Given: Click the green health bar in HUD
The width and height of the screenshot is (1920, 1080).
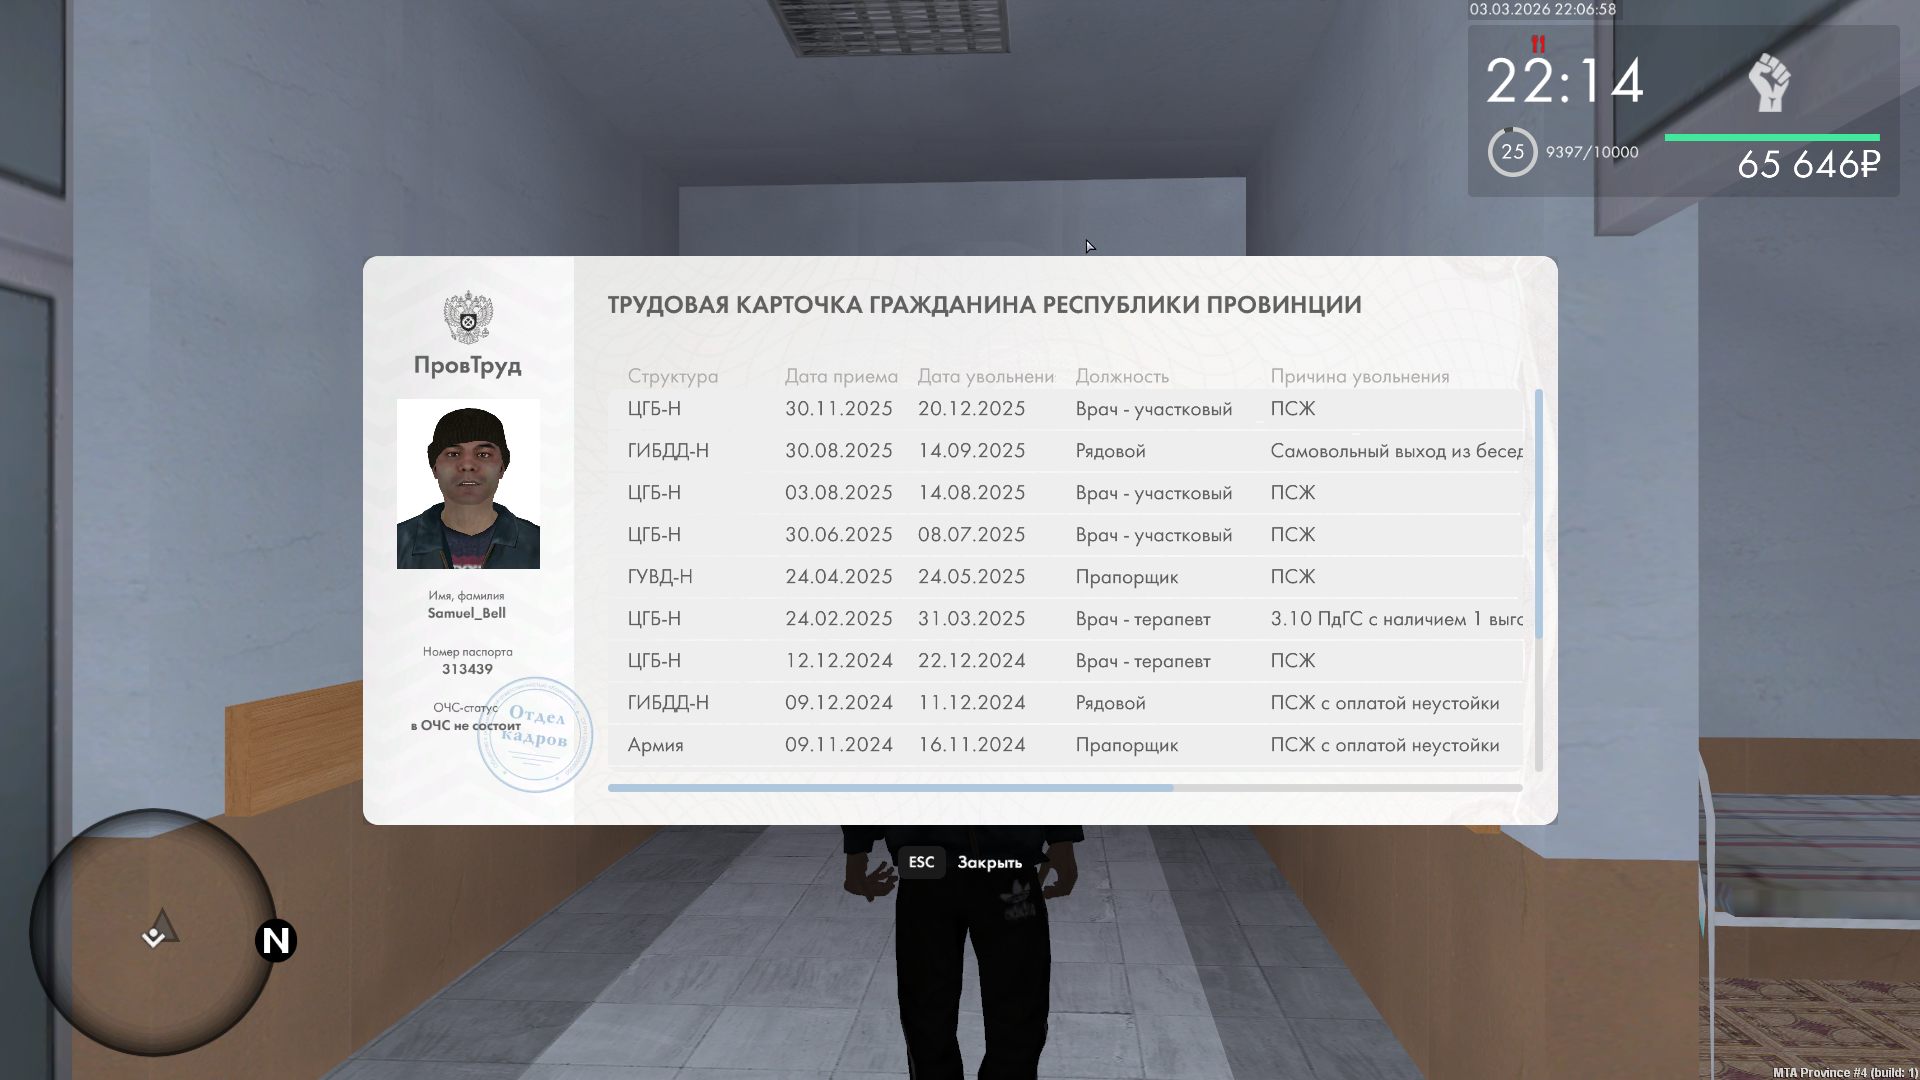Looking at the screenshot, I should [x=1771, y=137].
